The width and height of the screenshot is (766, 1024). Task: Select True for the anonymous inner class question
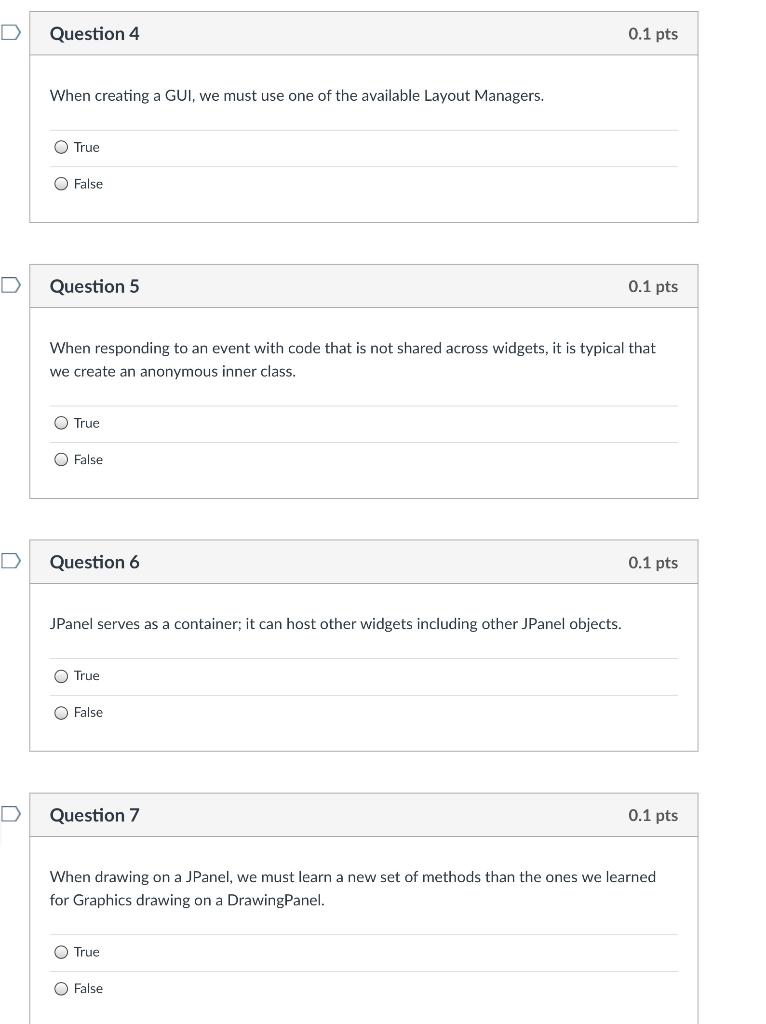click(x=61, y=423)
